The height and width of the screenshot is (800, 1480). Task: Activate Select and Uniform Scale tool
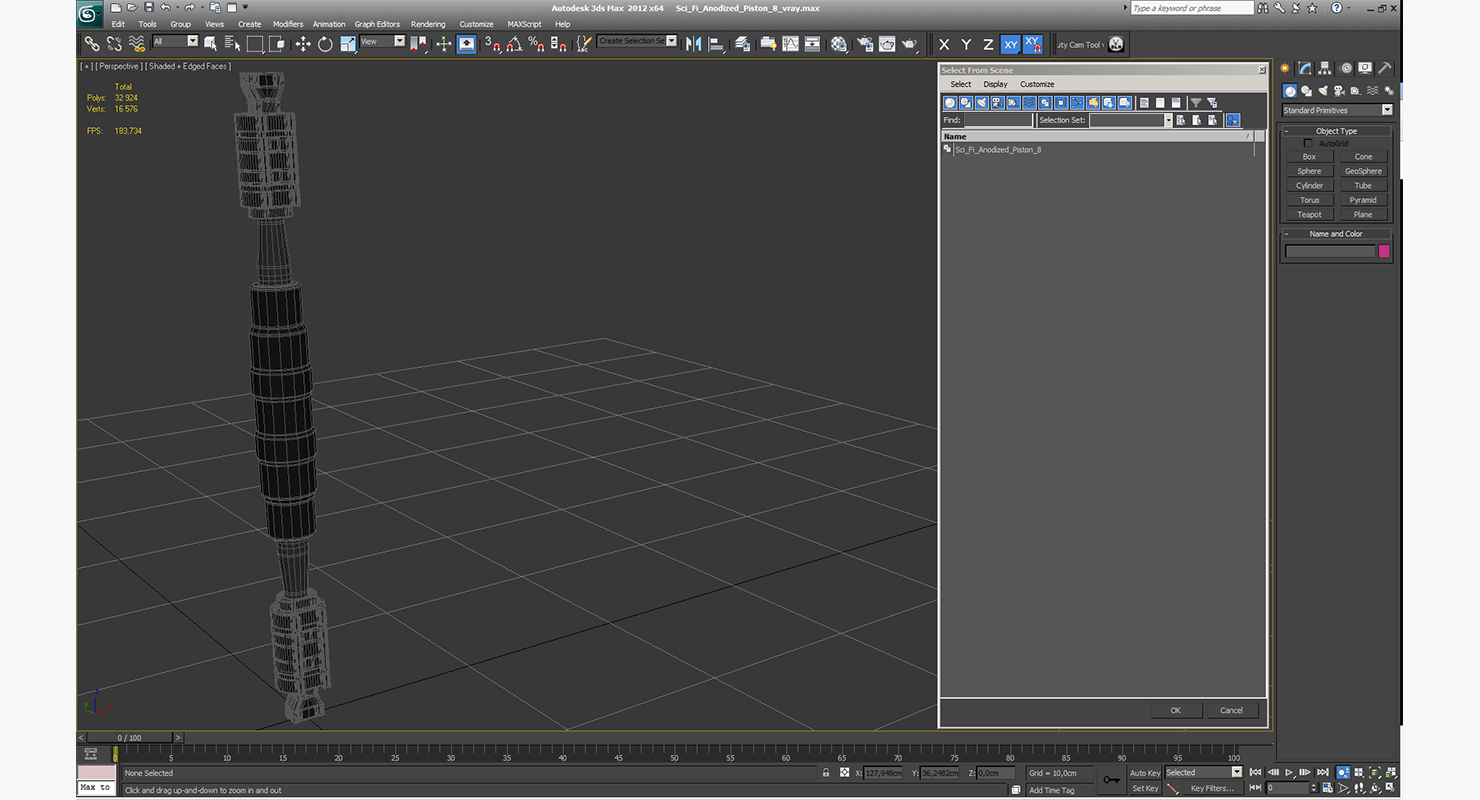tap(347, 44)
